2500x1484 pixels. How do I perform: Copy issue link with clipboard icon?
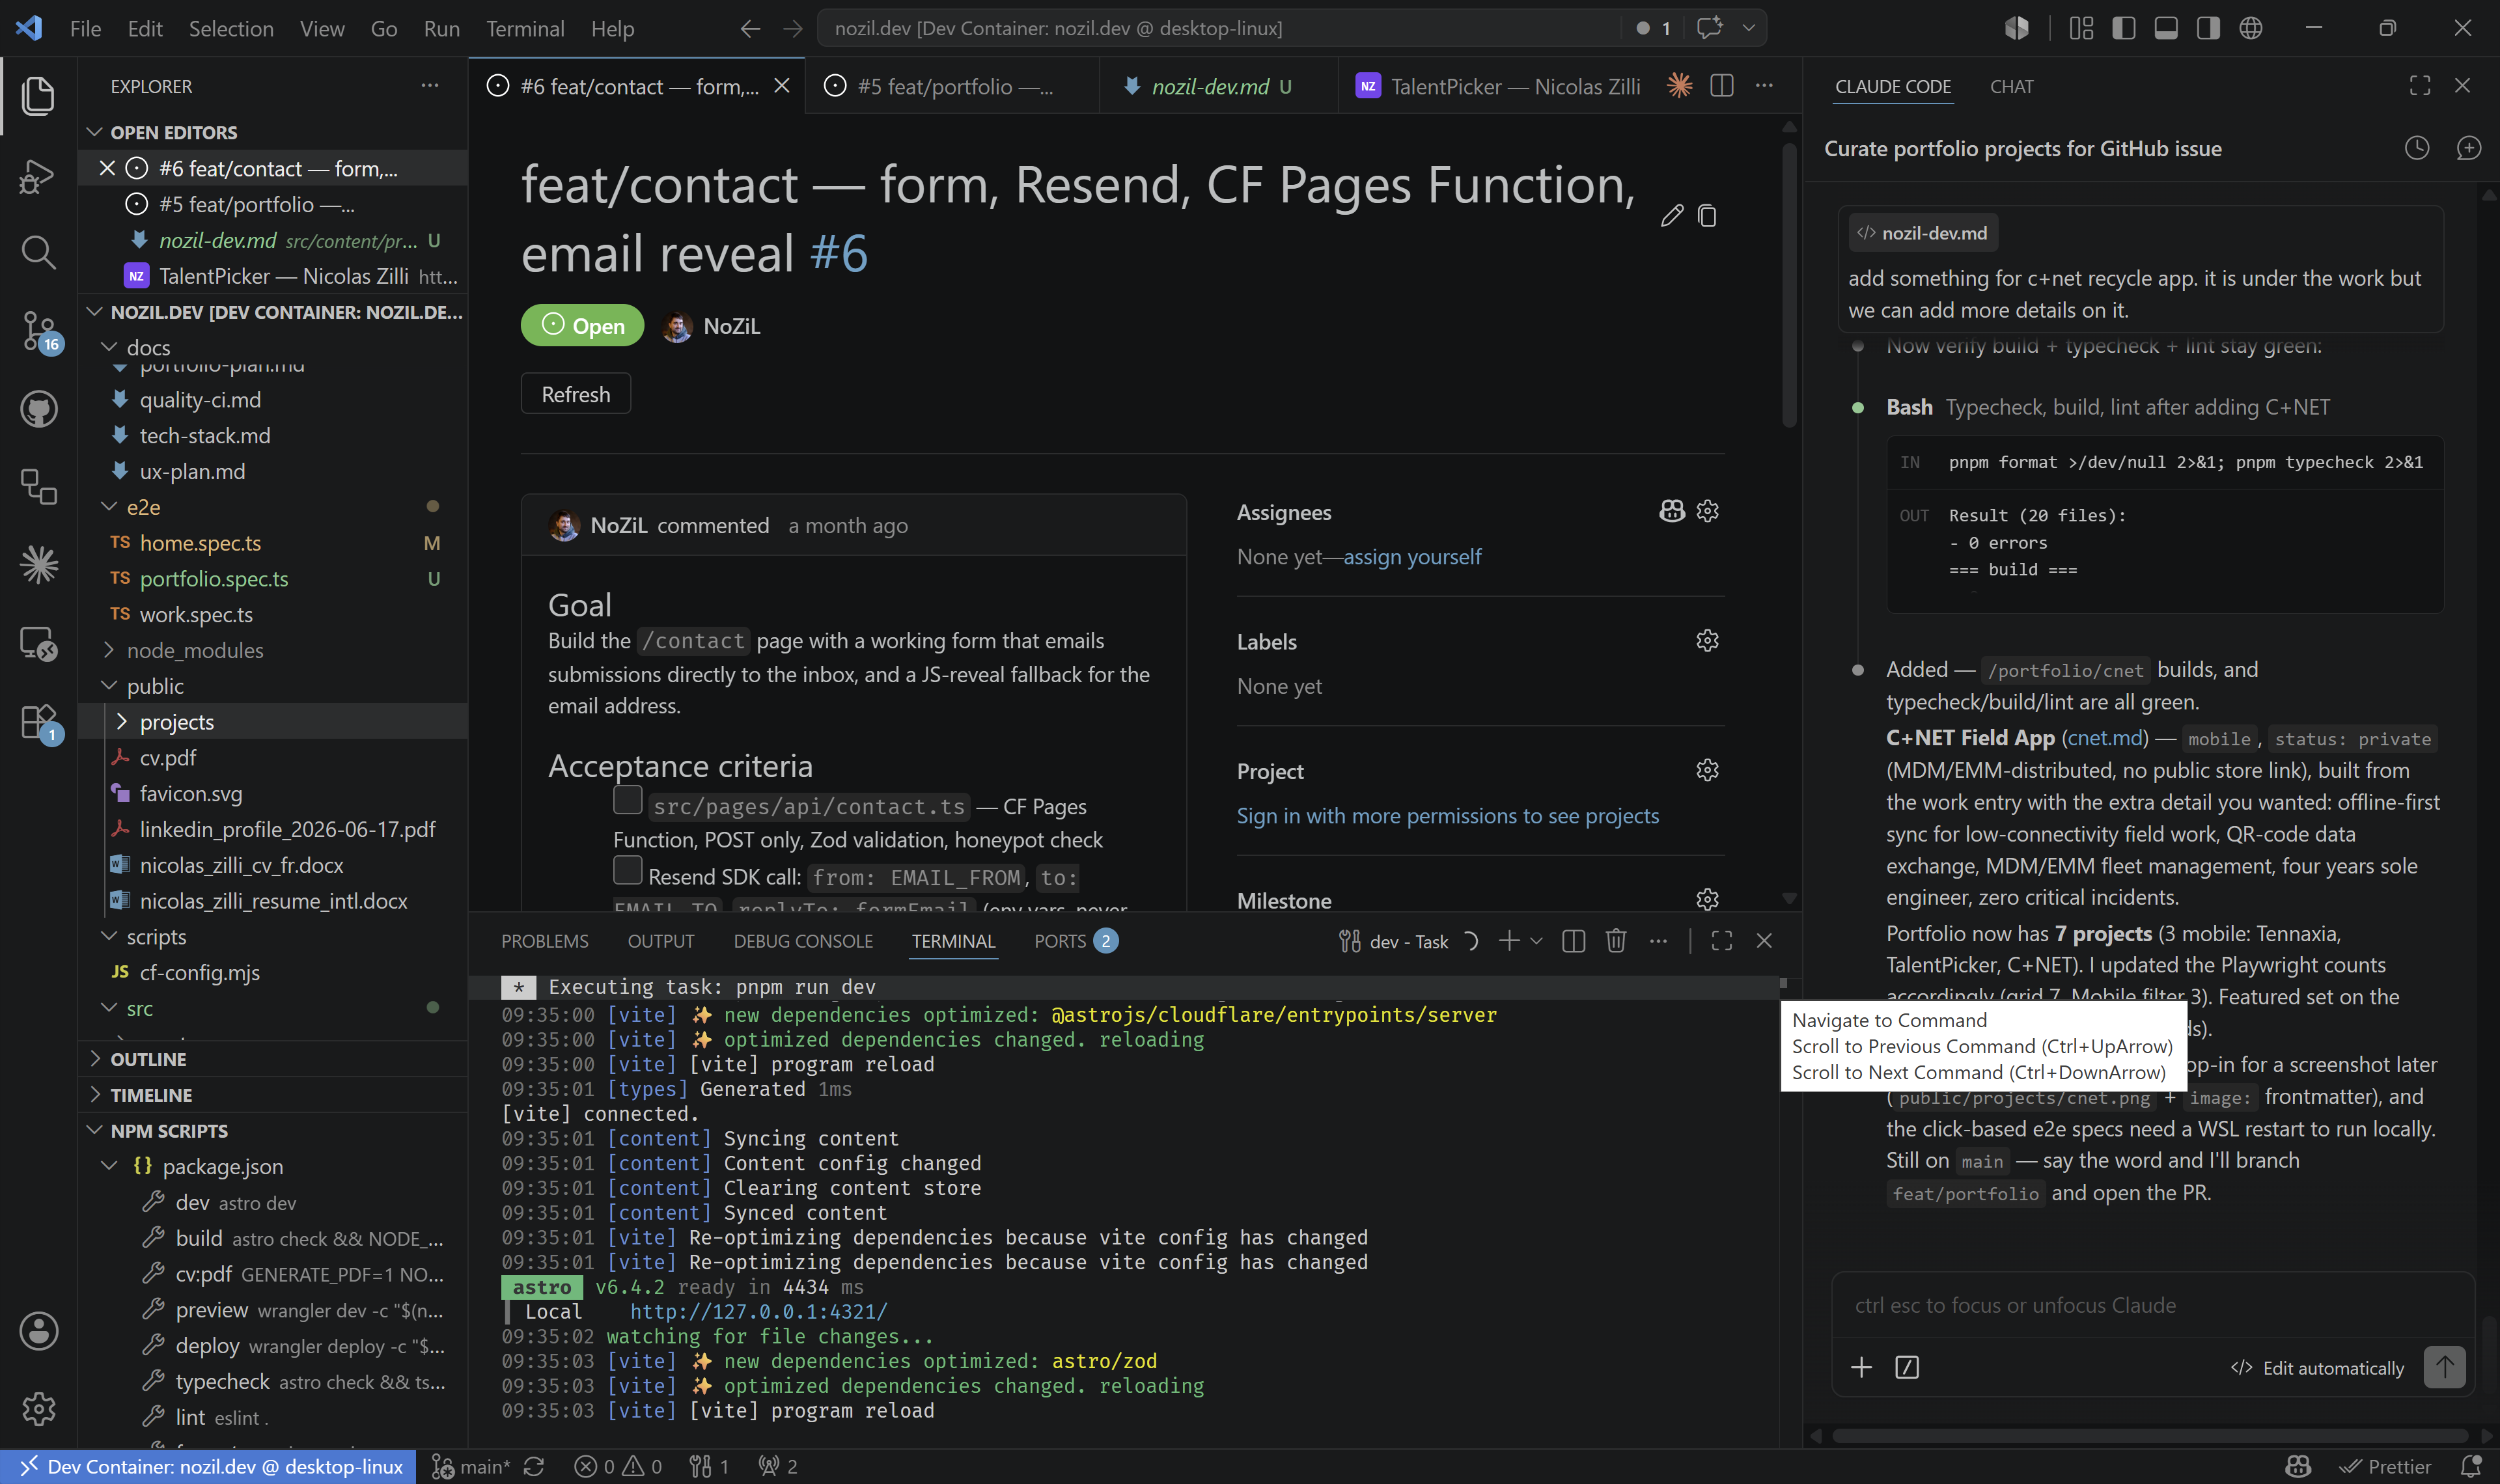(x=1707, y=216)
